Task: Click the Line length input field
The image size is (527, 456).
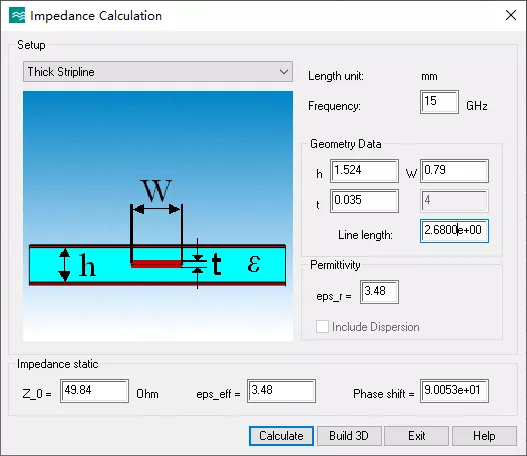Action: pos(454,231)
